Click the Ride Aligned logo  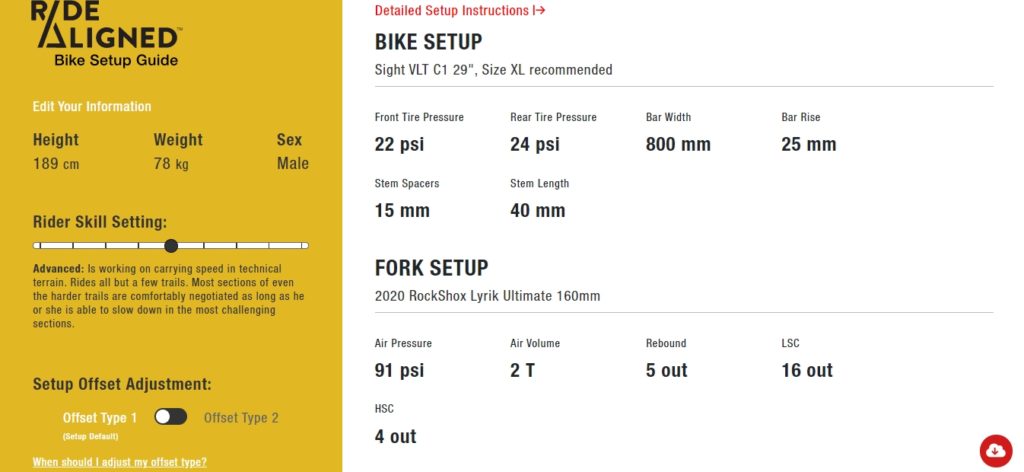106,33
